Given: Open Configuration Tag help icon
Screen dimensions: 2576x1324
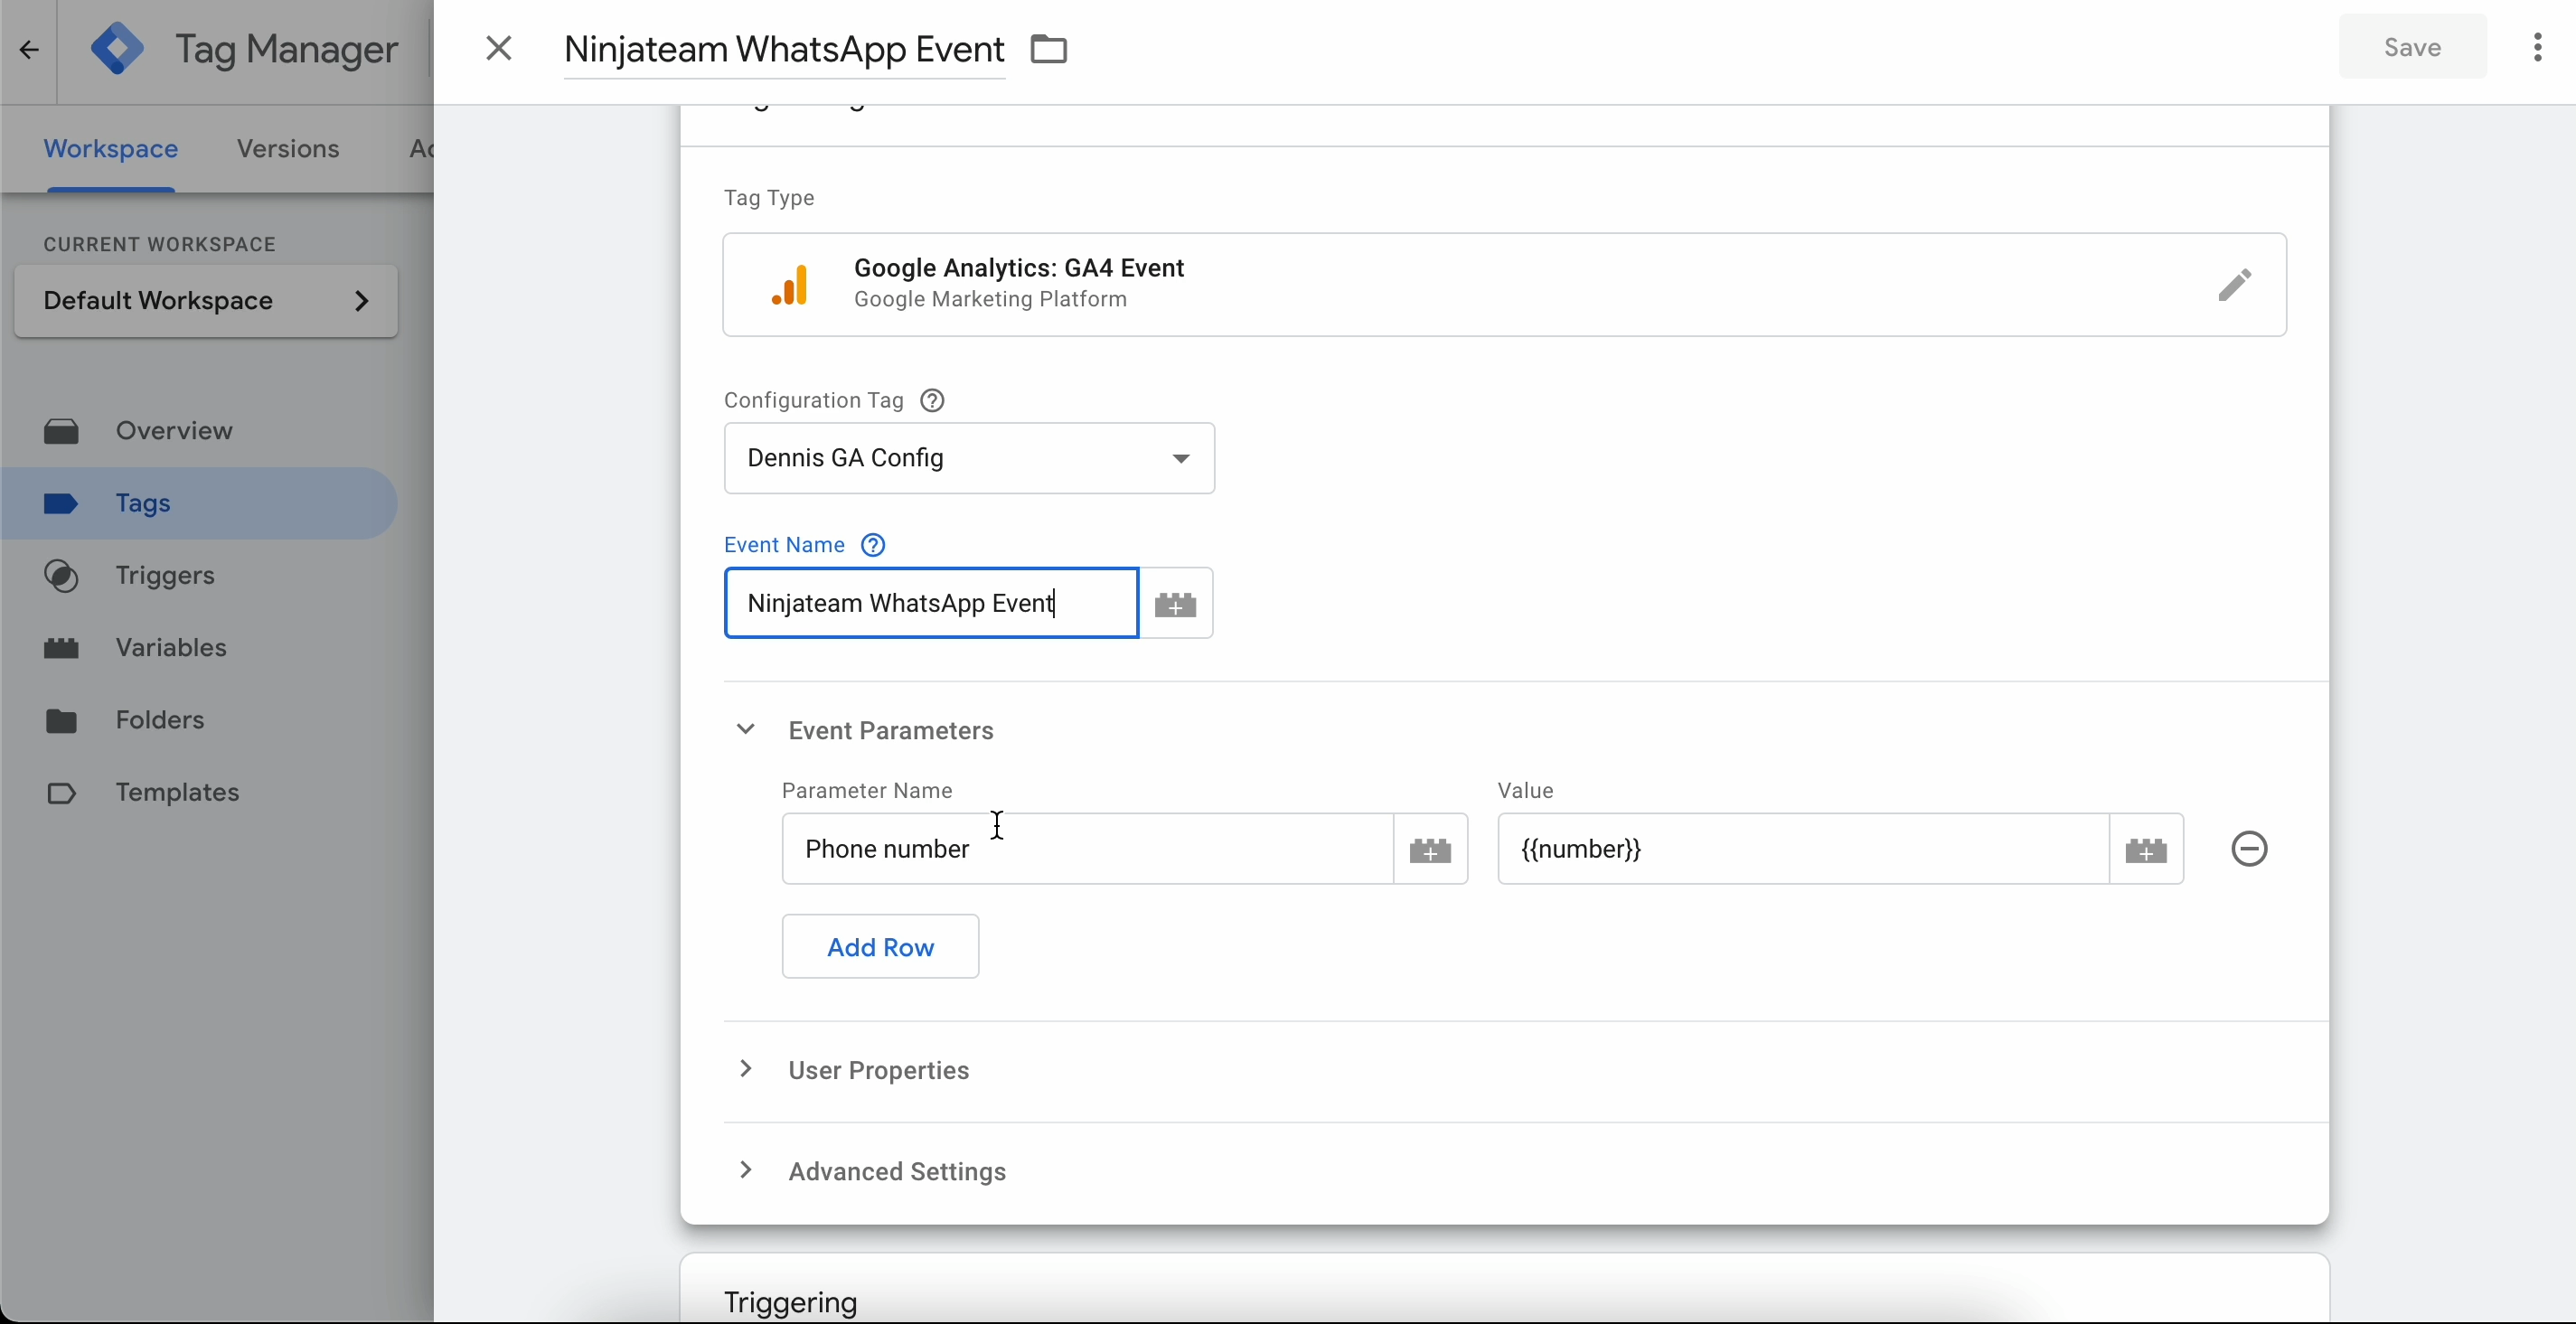Looking at the screenshot, I should click(x=932, y=400).
